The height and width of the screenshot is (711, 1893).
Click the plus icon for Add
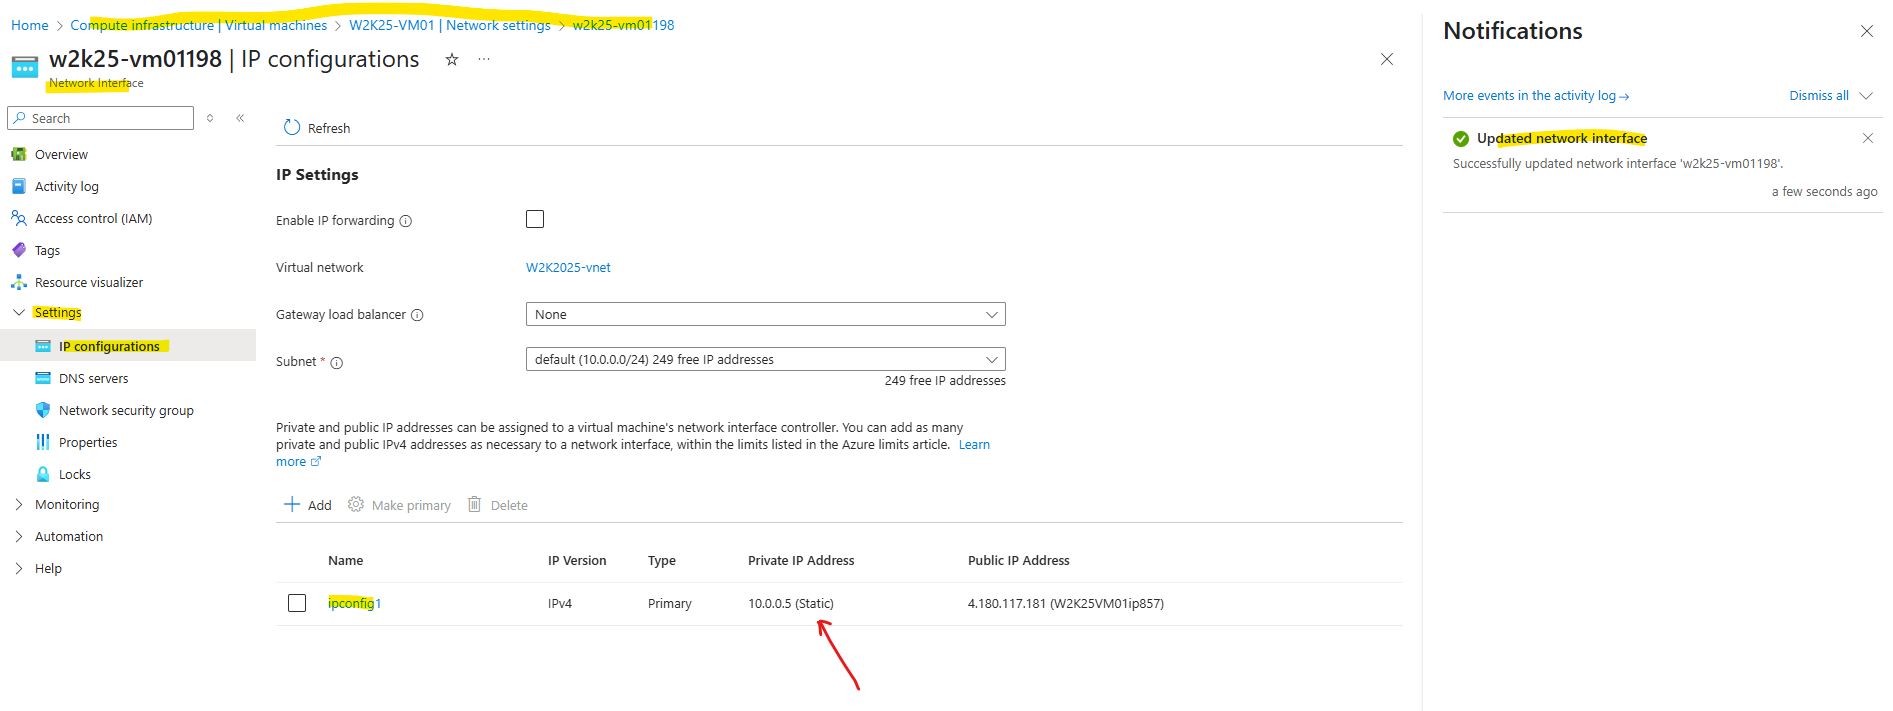tap(292, 504)
